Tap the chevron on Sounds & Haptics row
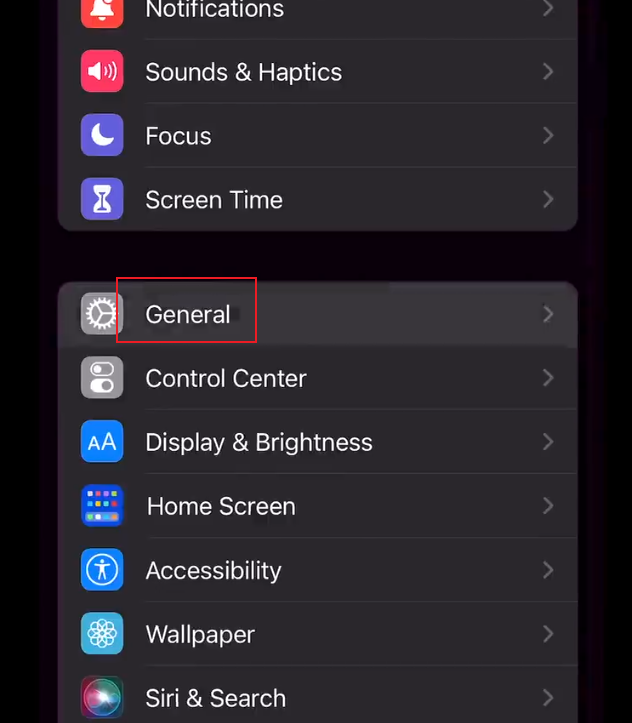The width and height of the screenshot is (632, 723). 548,71
